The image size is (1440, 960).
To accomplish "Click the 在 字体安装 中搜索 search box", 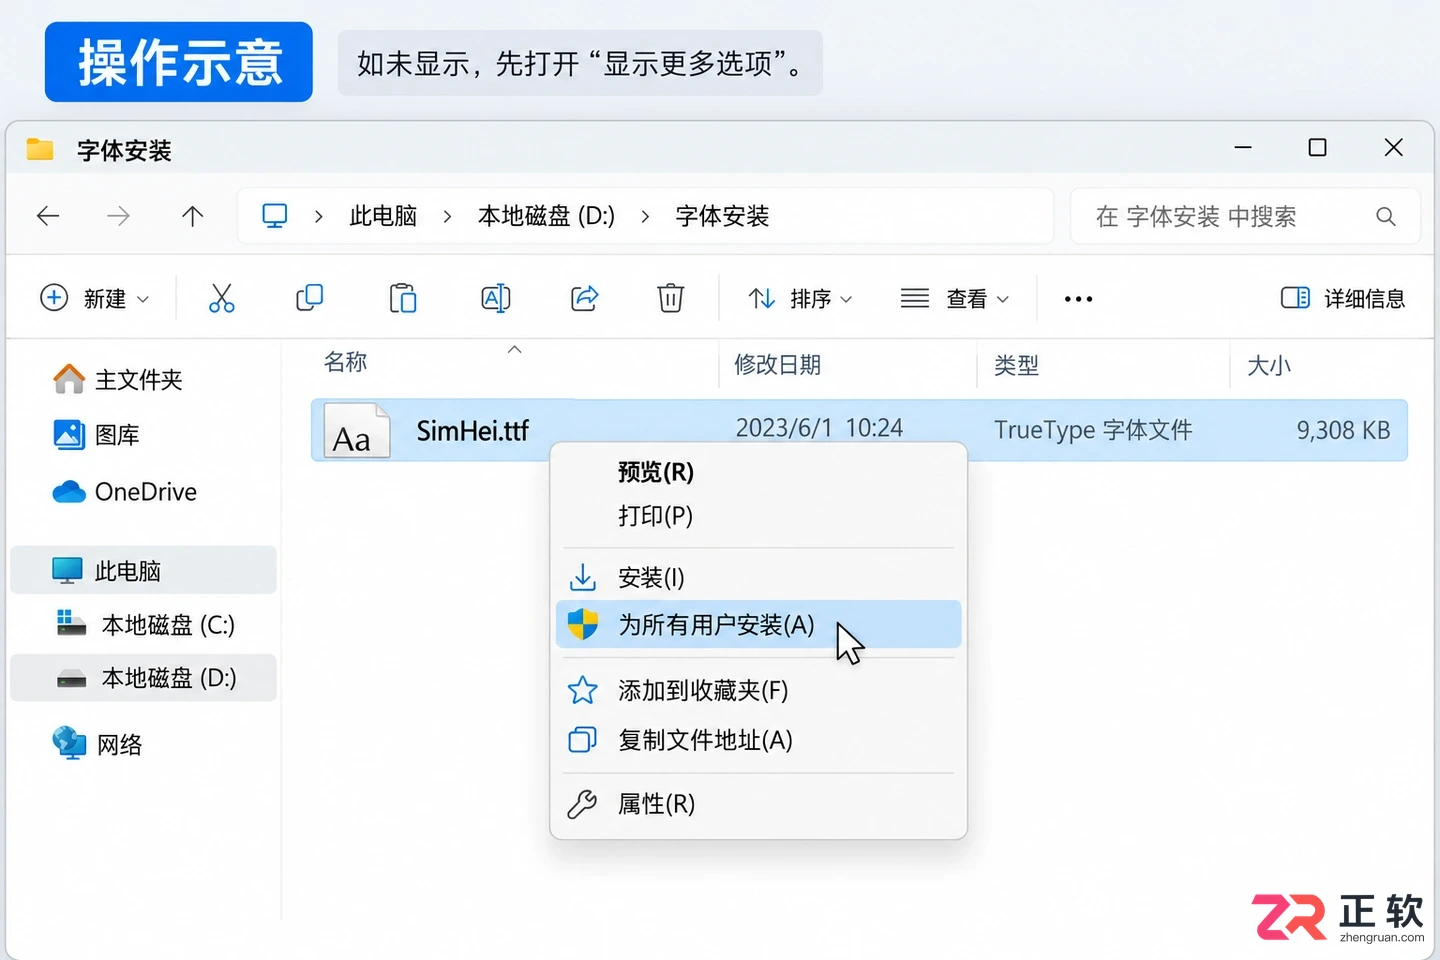I will coord(1245,216).
